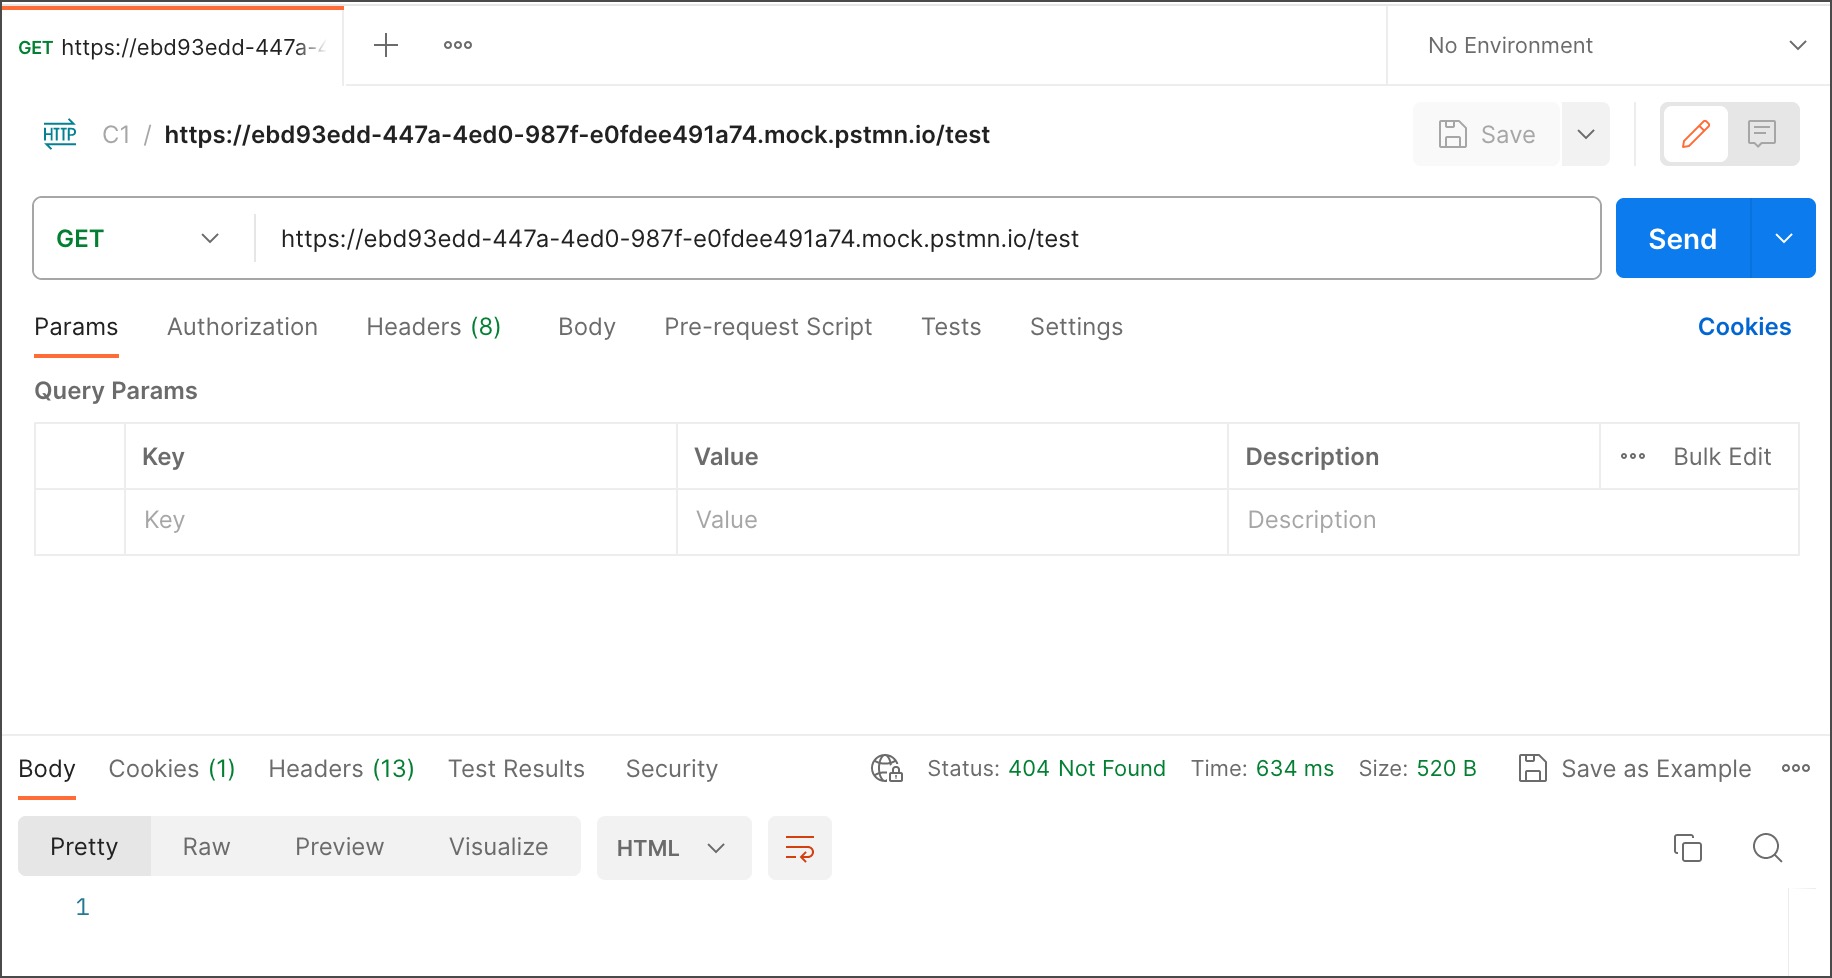The height and width of the screenshot is (978, 1832).
Task: Click the Key input field under Query Params
Action: 400,520
